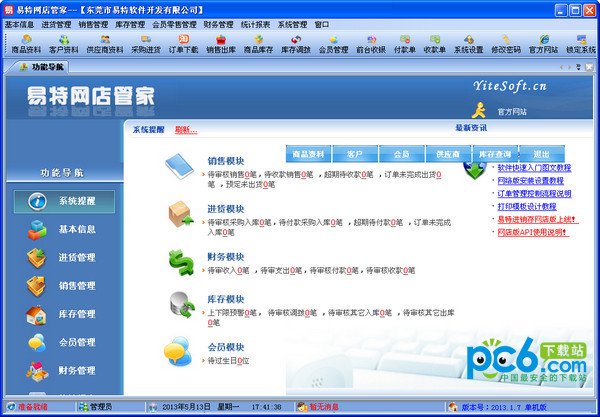Click the 商品资料 quick button
The image size is (600, 417).
point(308,154)
